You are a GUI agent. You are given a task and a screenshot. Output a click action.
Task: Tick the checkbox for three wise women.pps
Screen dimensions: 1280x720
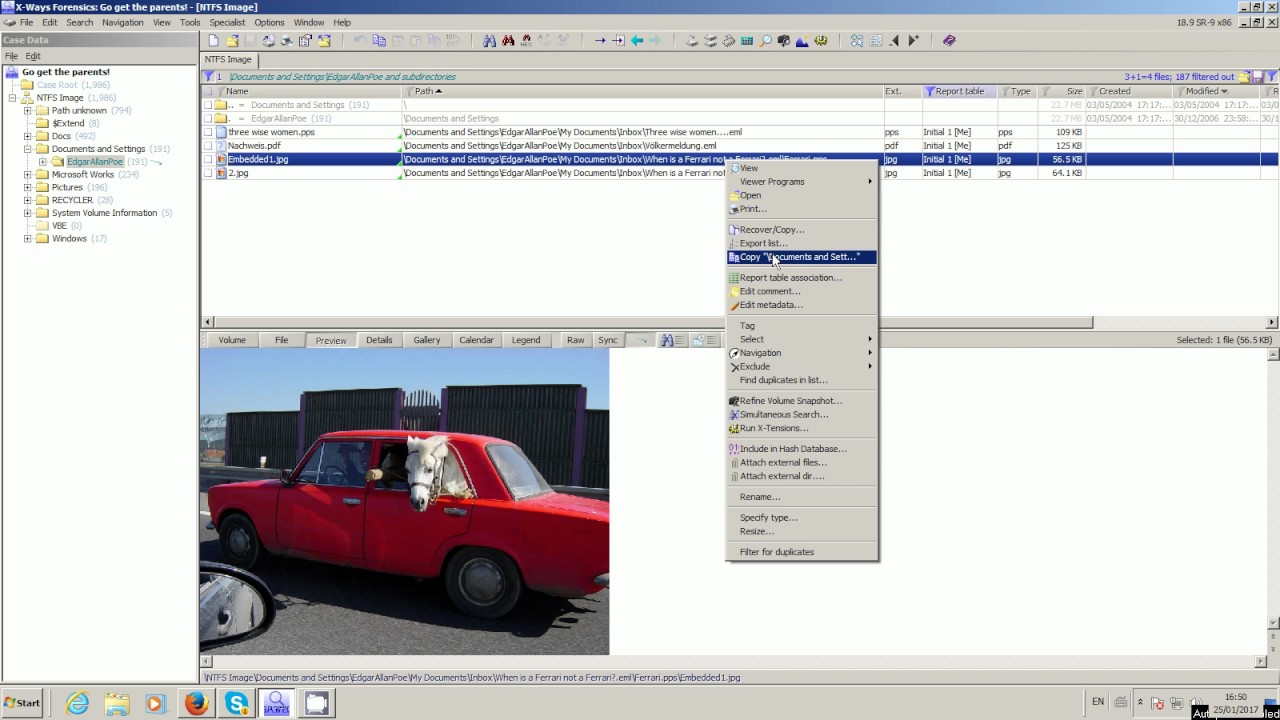208,132
